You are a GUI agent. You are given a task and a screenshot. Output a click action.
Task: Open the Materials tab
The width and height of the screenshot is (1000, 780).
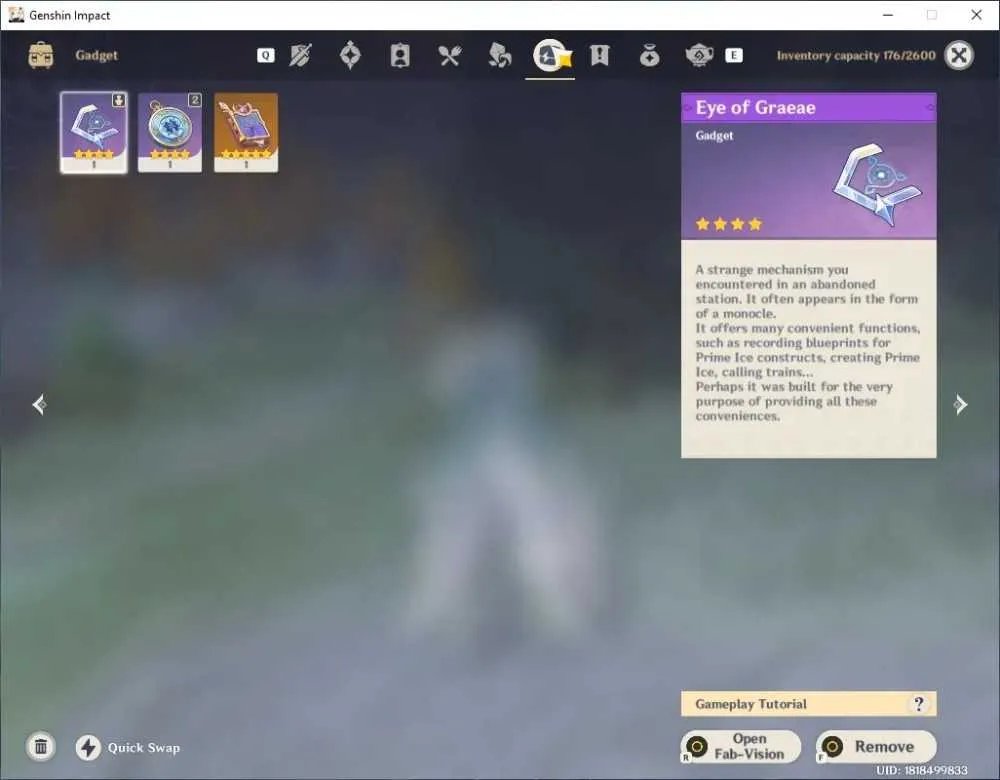coord(499,55)
